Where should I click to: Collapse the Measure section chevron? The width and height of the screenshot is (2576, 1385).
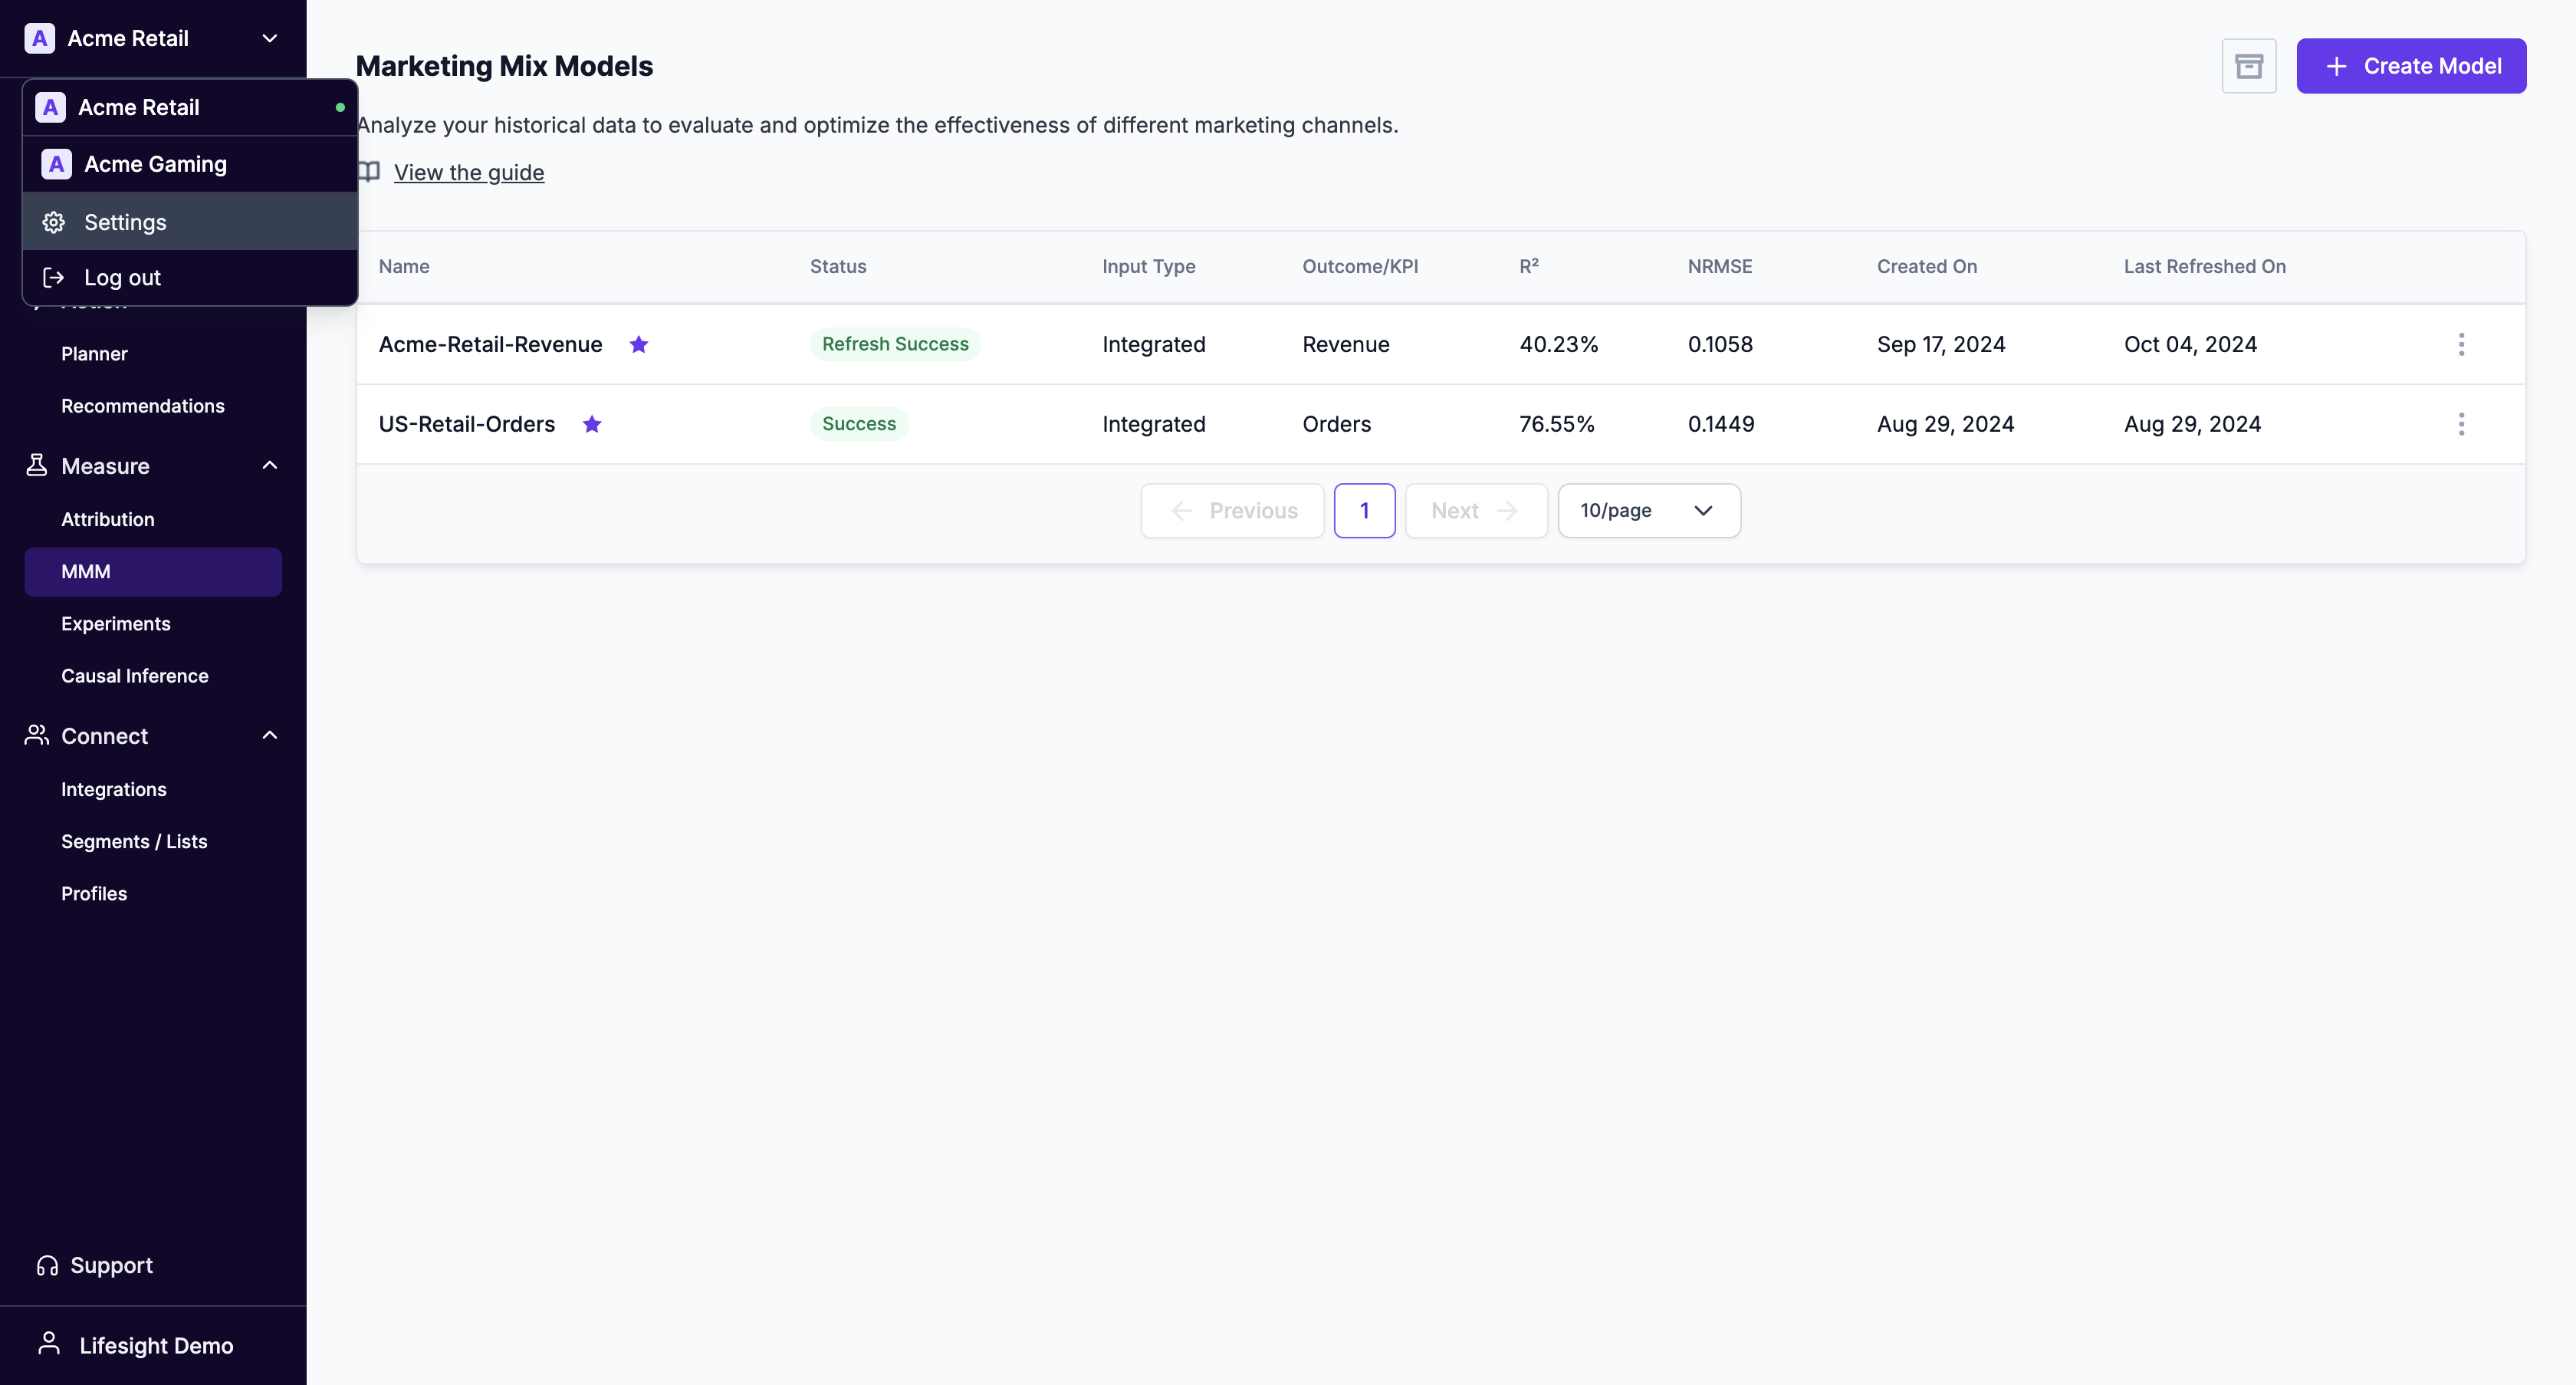point(269,465)
